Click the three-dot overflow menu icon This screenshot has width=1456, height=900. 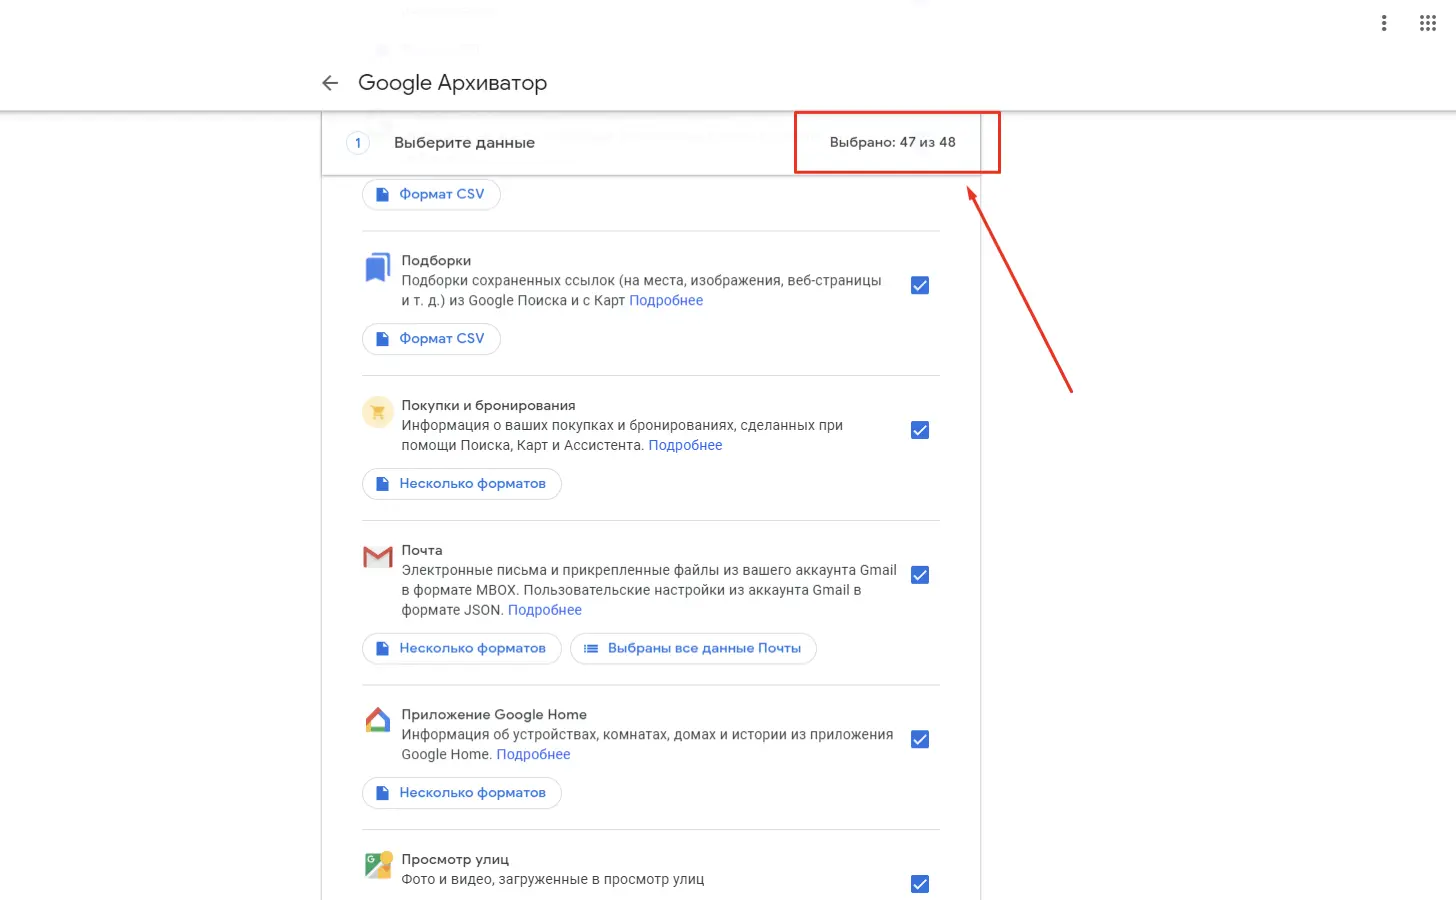[1384, 22]
